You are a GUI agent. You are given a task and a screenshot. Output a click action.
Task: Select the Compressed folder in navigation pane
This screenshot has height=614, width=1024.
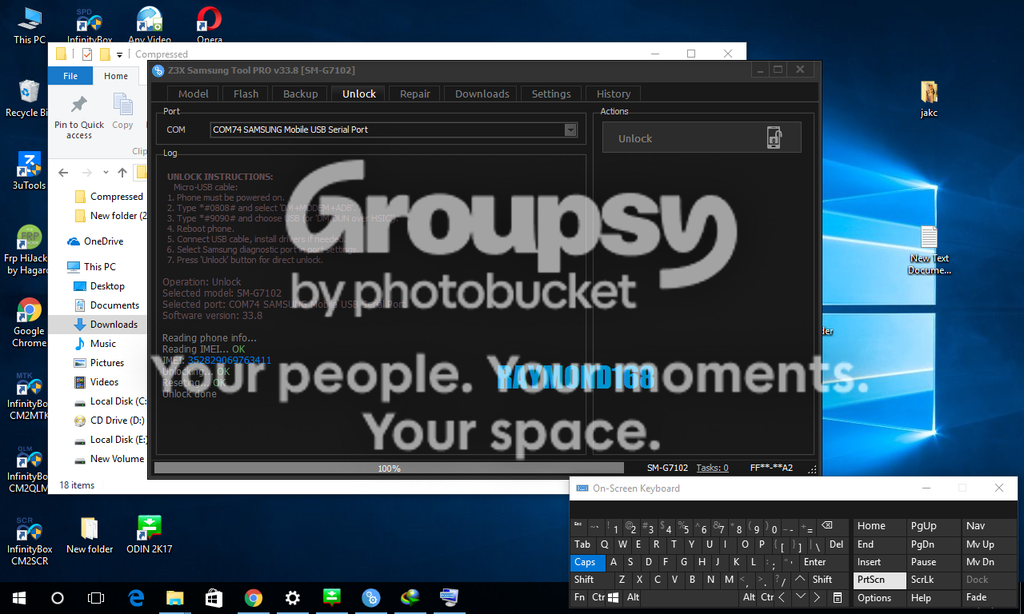(x=109, y=196)
